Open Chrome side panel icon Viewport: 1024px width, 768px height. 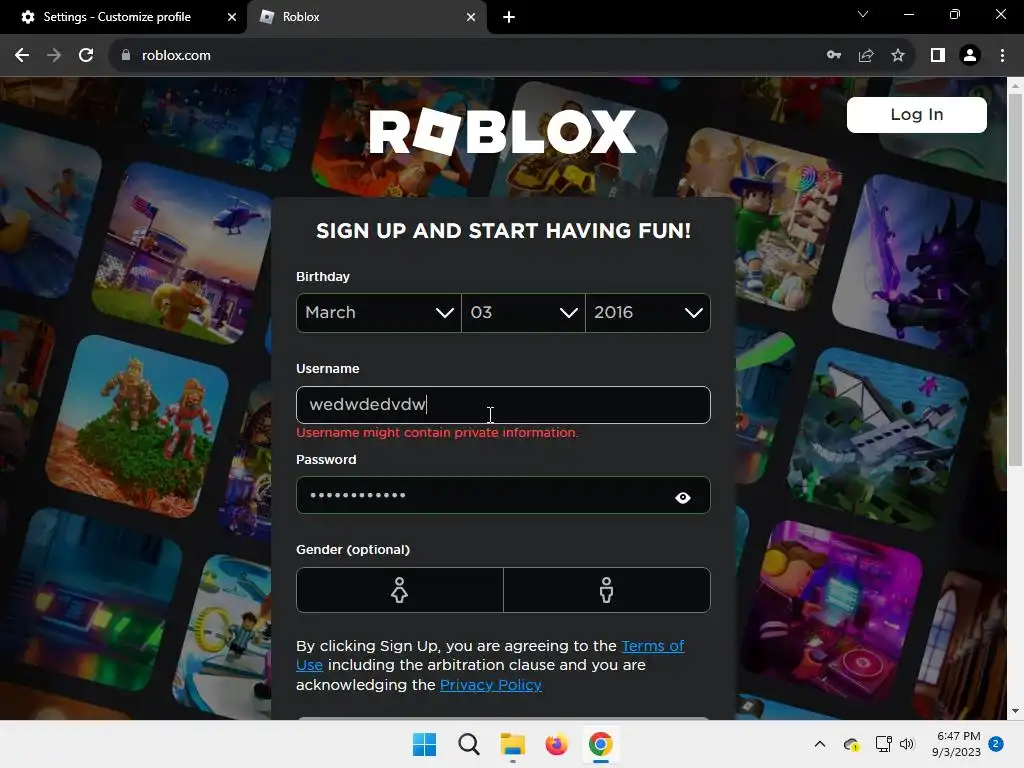pyautogui.click(x=938, y=56)
